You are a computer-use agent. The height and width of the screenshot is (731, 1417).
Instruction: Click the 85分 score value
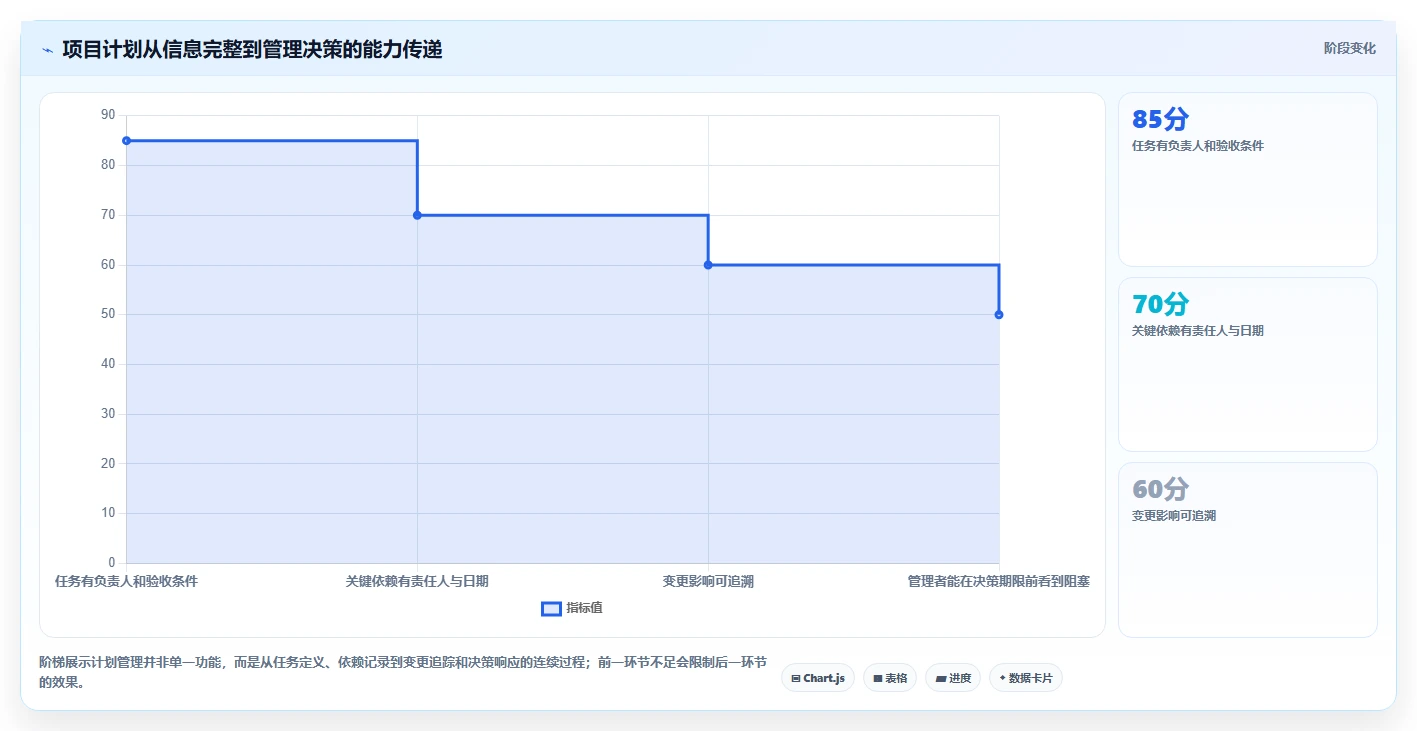[x=1160, y=119]
